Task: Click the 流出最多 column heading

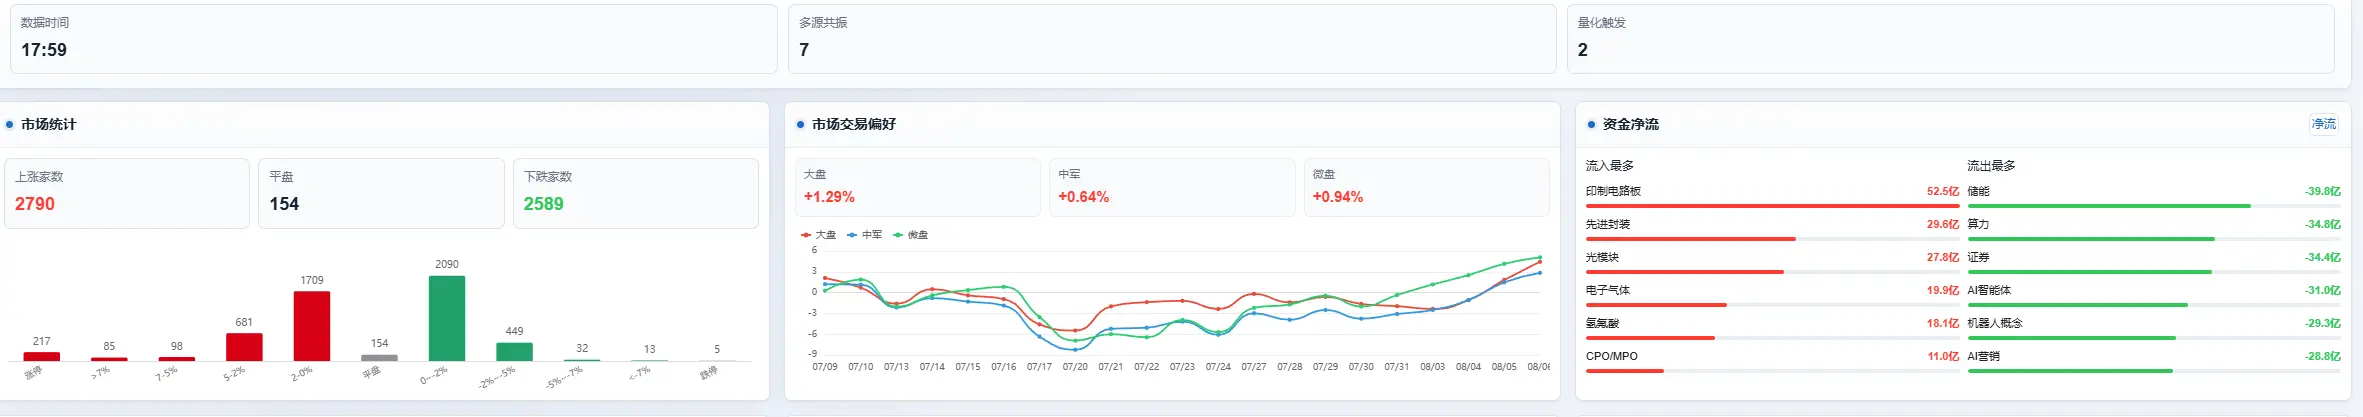Action: 1991,166
